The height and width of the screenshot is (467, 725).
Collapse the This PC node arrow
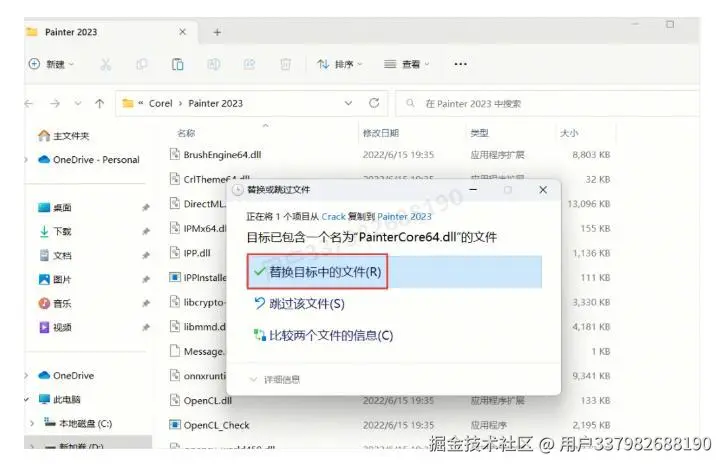click(27, 399)
